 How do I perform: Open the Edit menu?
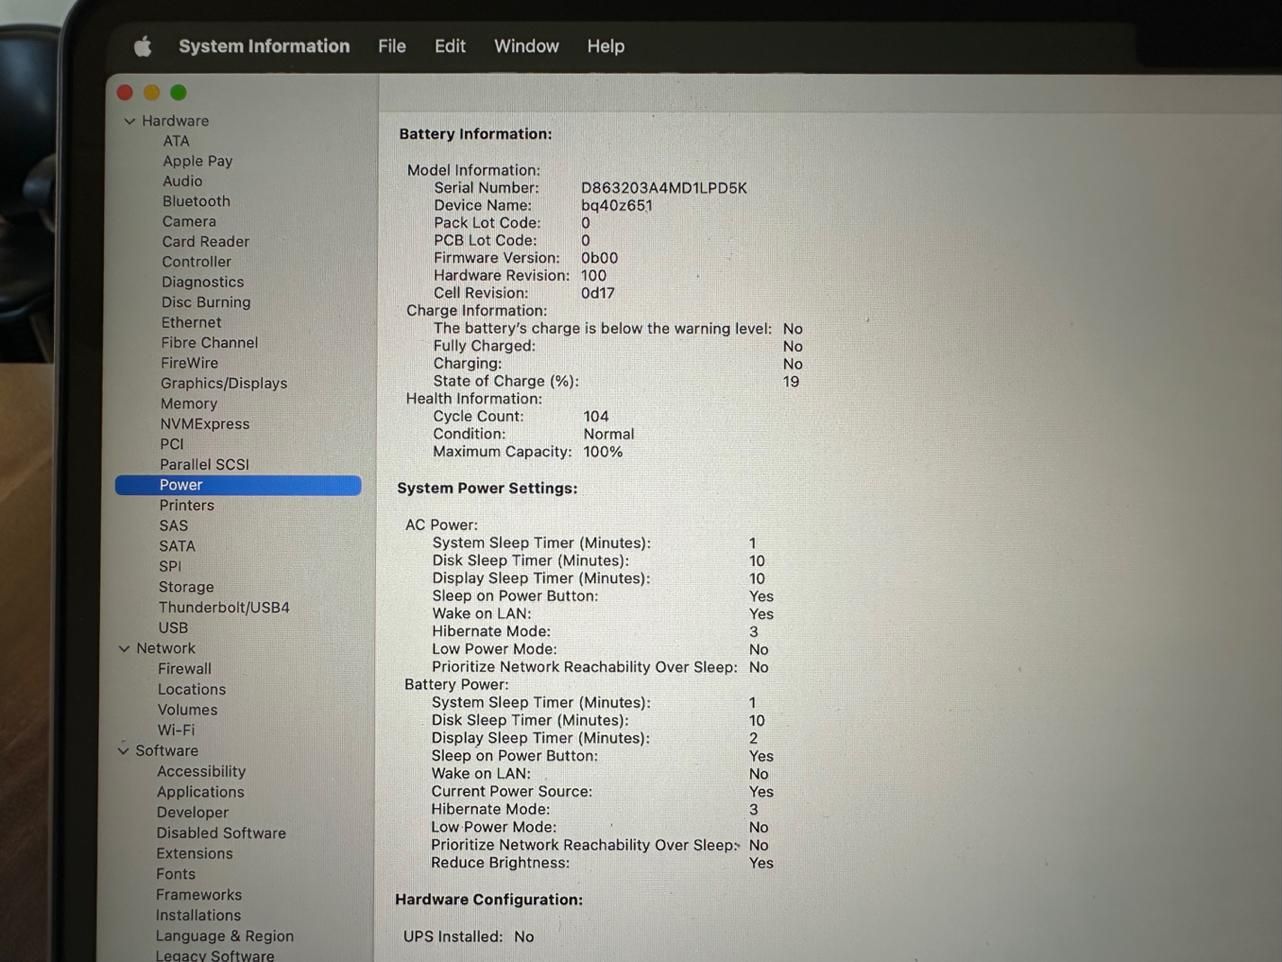pos(450,46)
